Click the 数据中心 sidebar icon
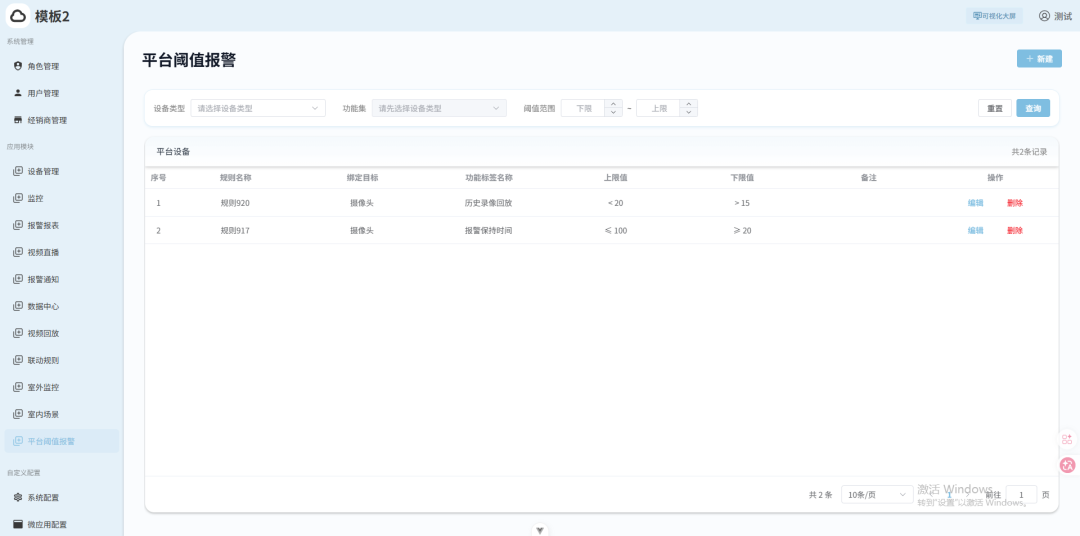 [18, 306]
